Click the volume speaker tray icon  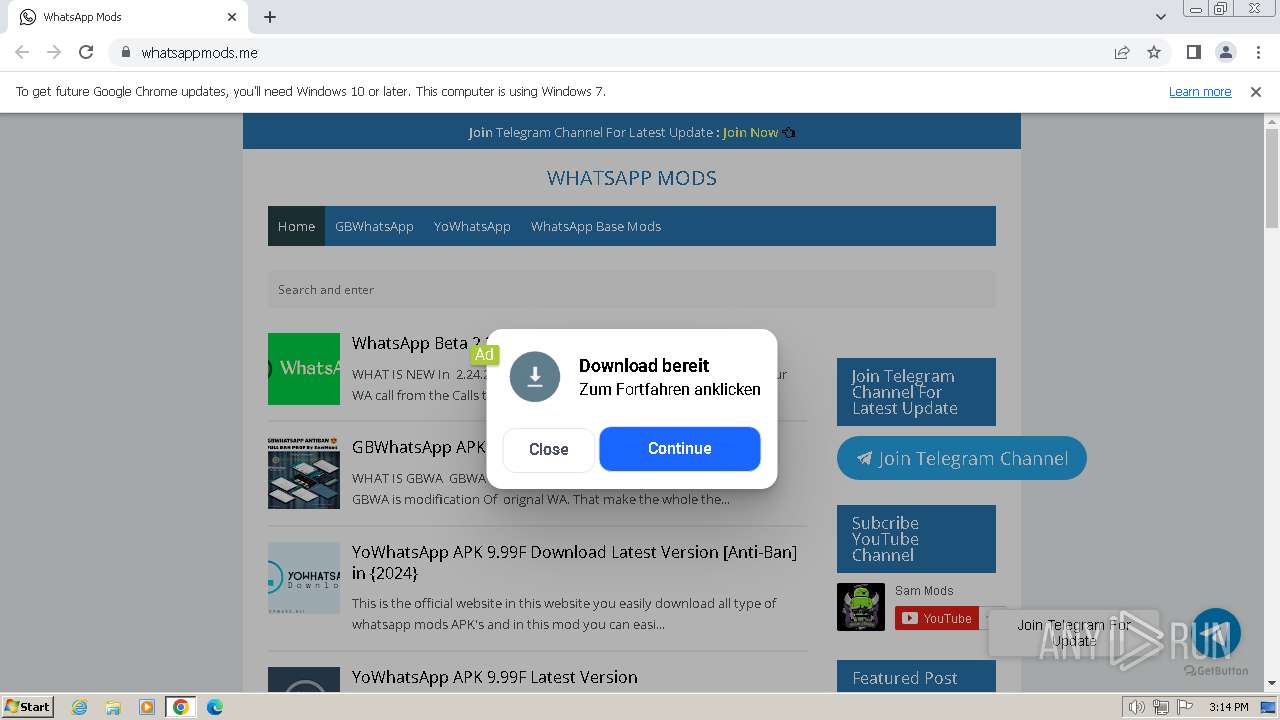[x=1137, y=707]
